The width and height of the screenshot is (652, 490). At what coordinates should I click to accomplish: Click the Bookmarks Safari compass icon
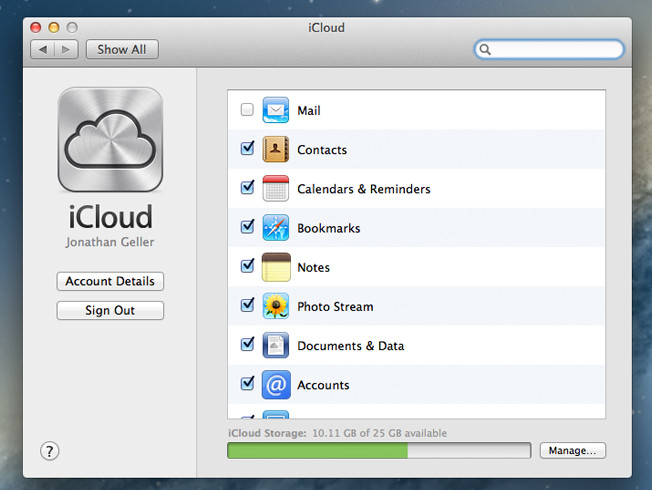click(x=275, y=228)
